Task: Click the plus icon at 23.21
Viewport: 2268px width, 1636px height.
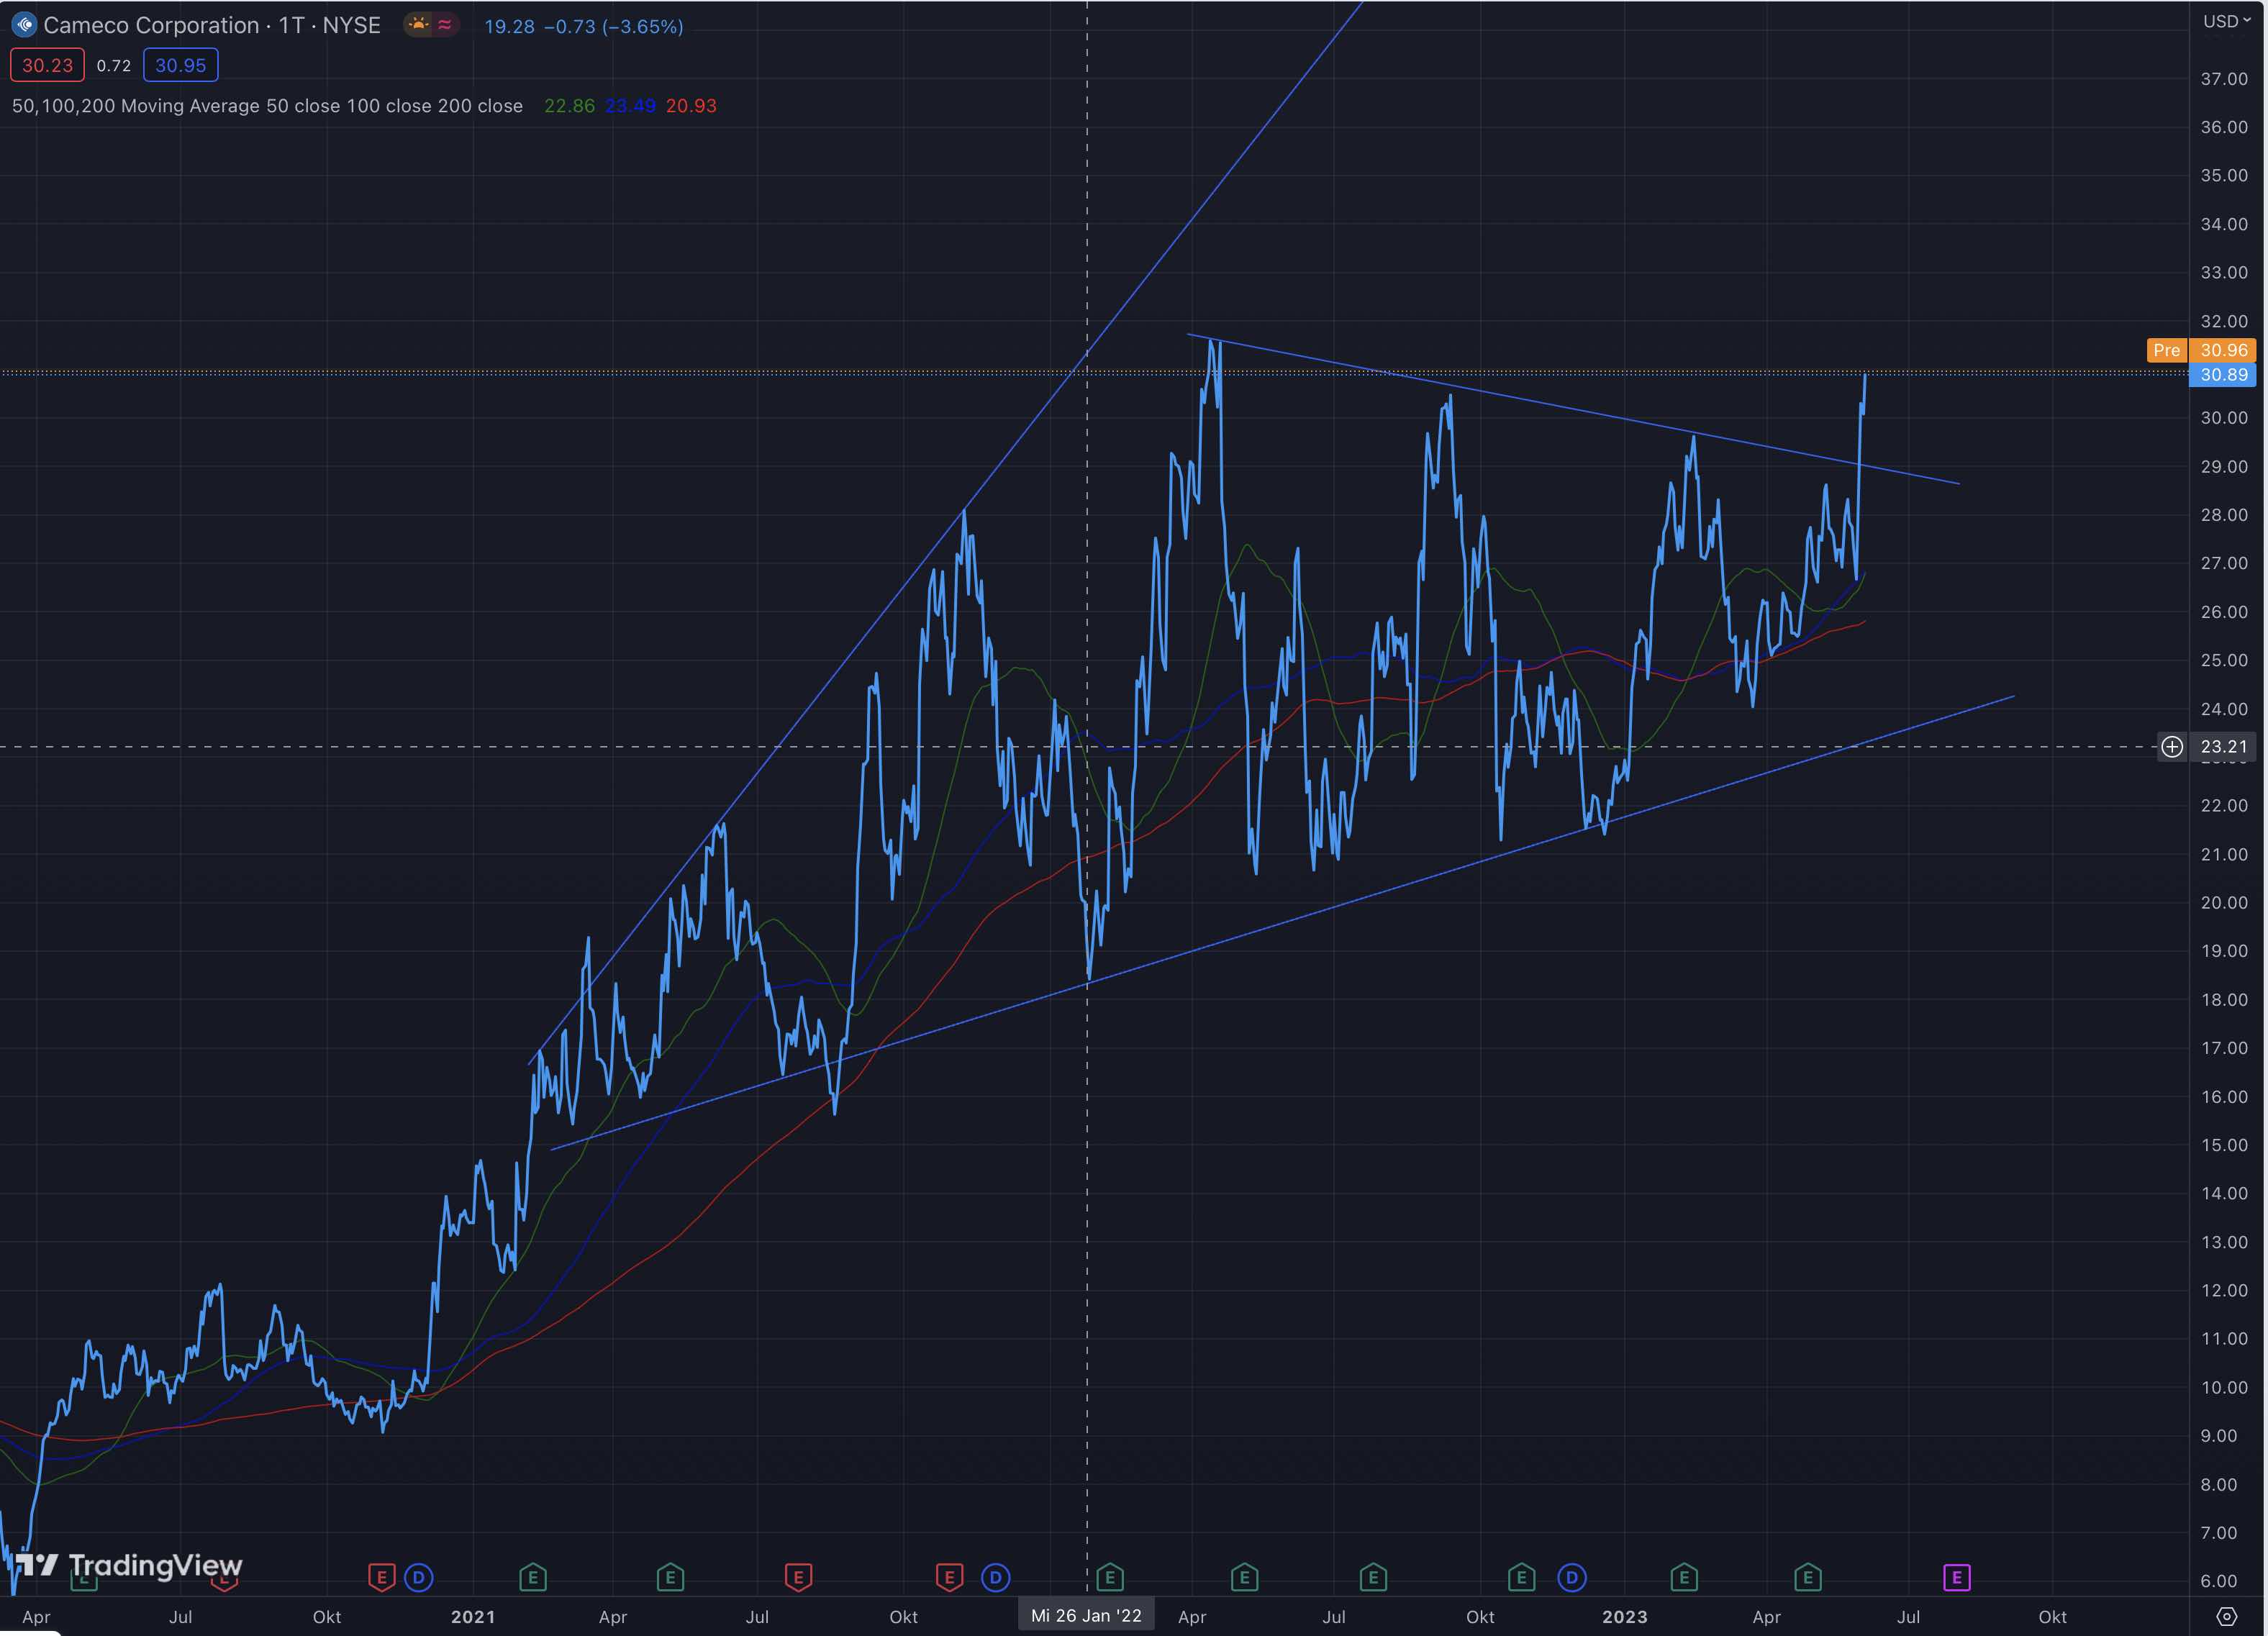Action: click(x=2172, y=747)
